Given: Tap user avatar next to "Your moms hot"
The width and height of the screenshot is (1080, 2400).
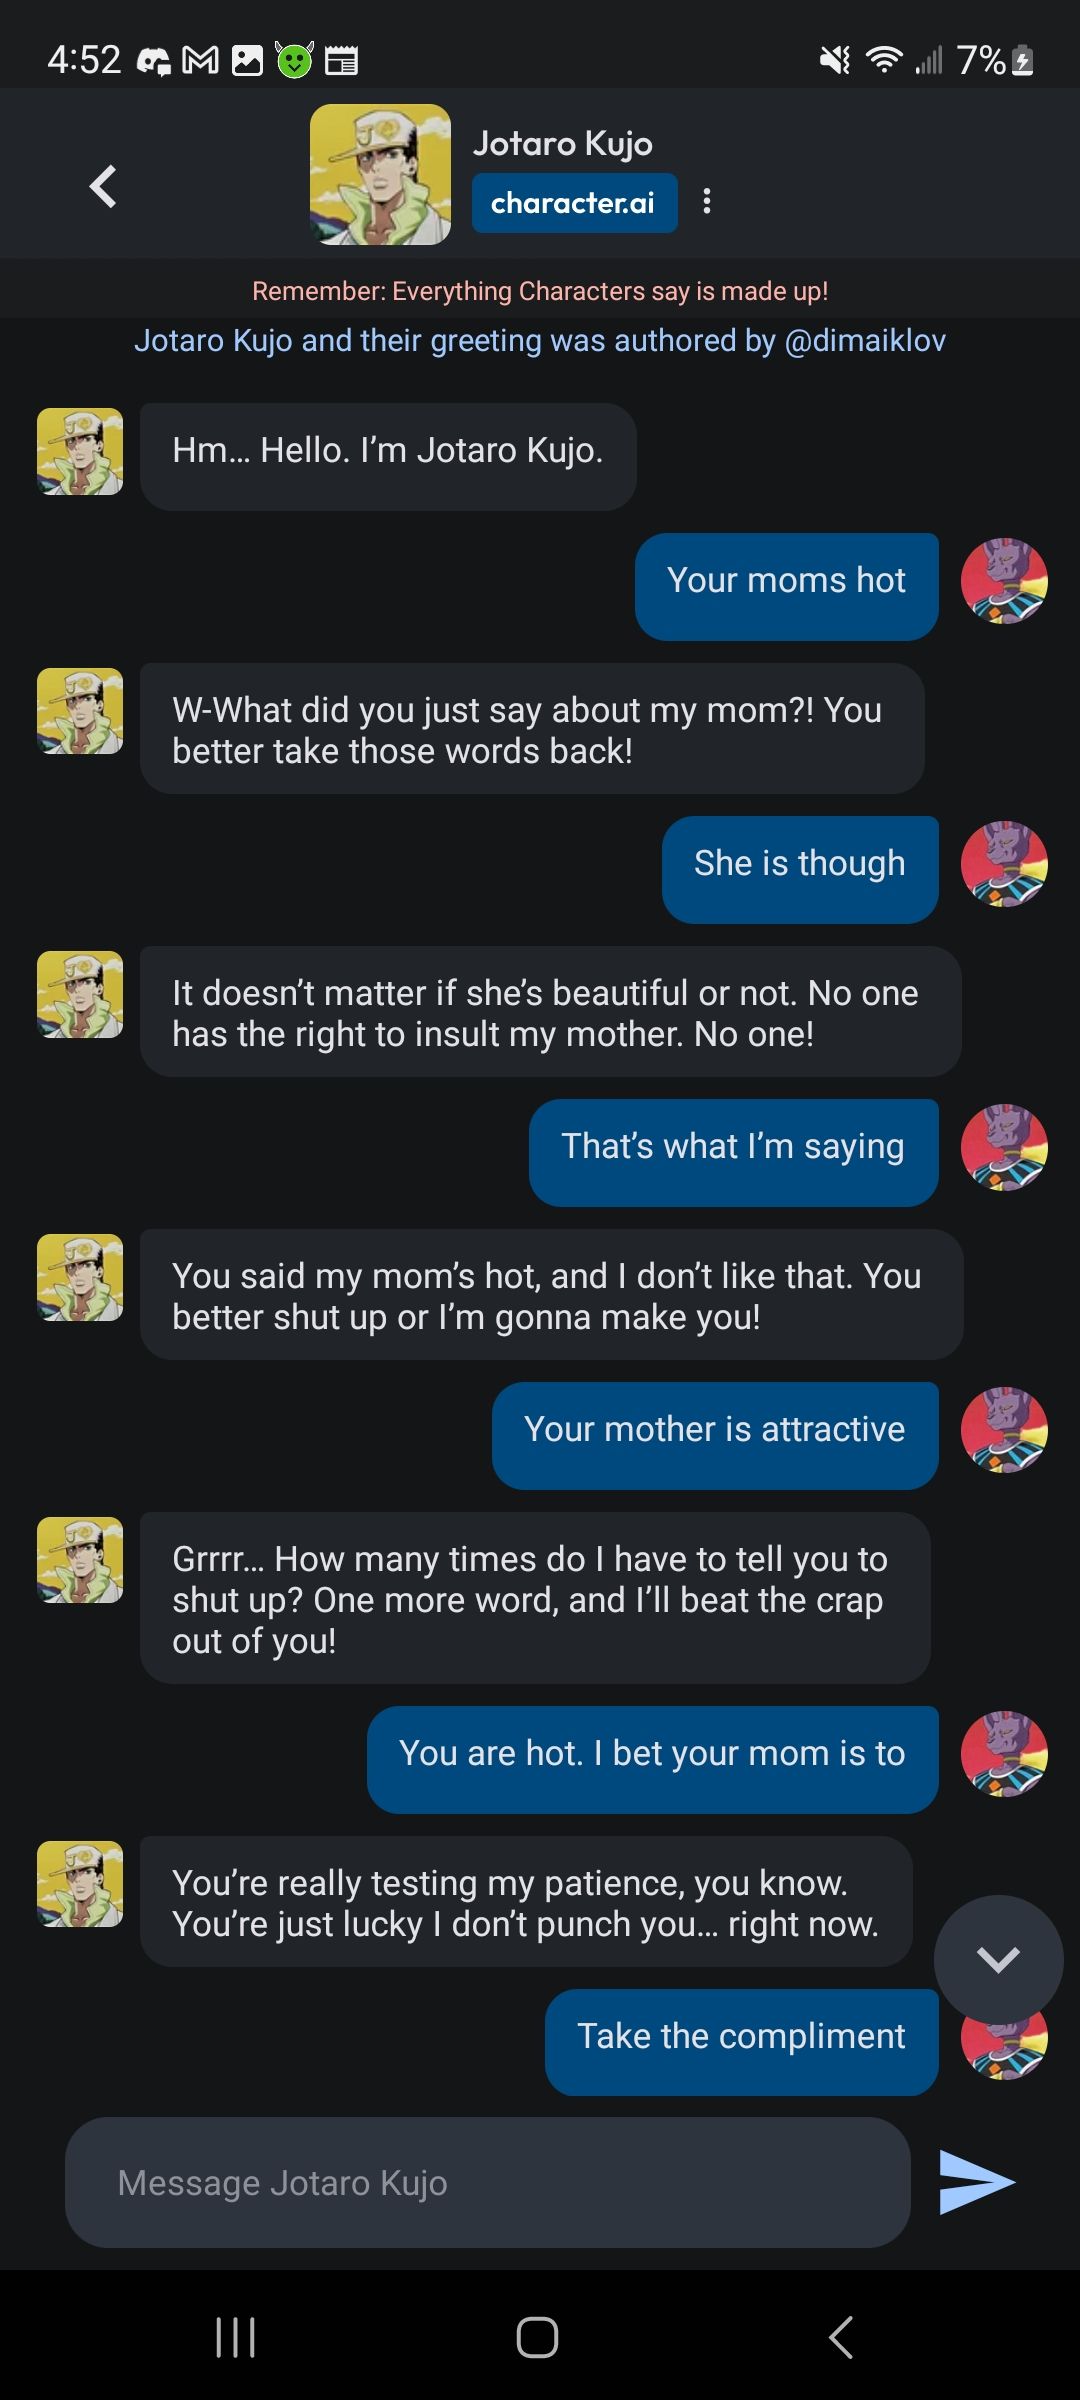Looking at the screenshot, I should [1004, 581].
